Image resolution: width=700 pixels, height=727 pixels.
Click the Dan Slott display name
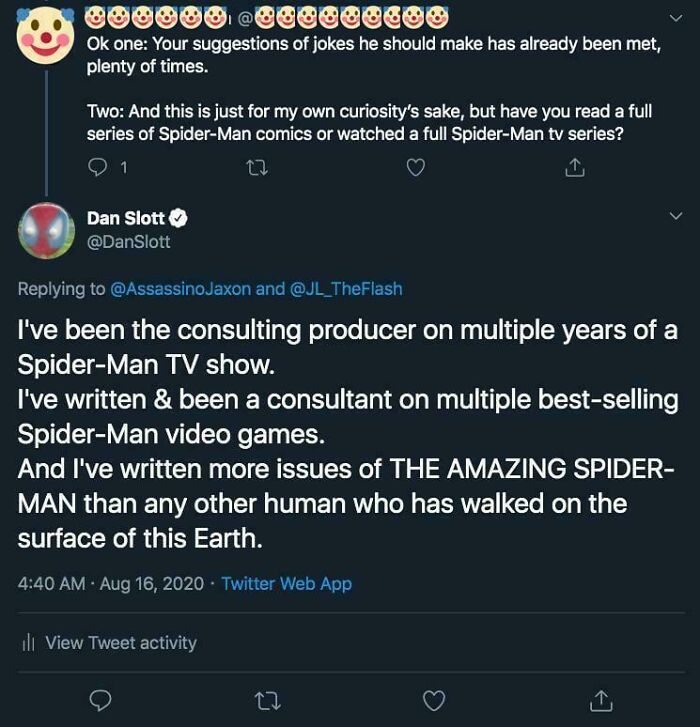[x=126, y=218]
